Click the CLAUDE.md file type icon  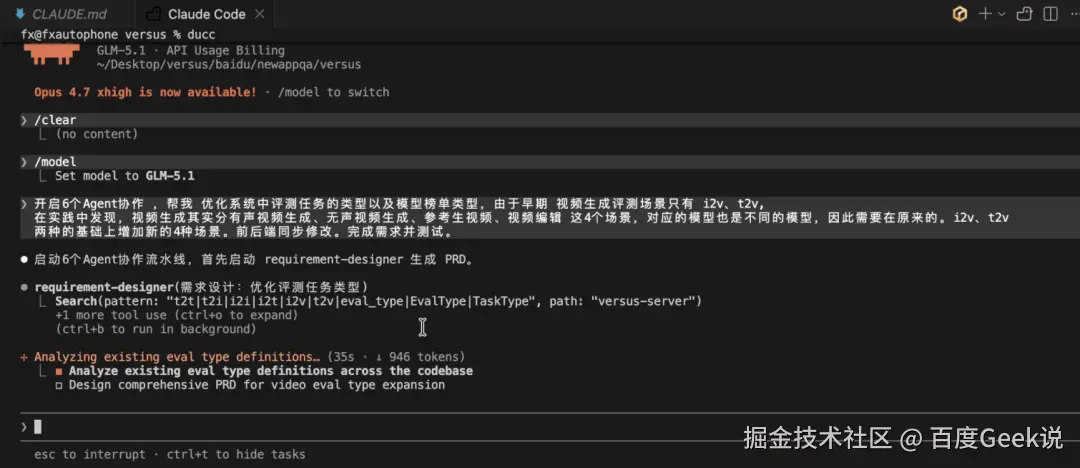[19, 14]
